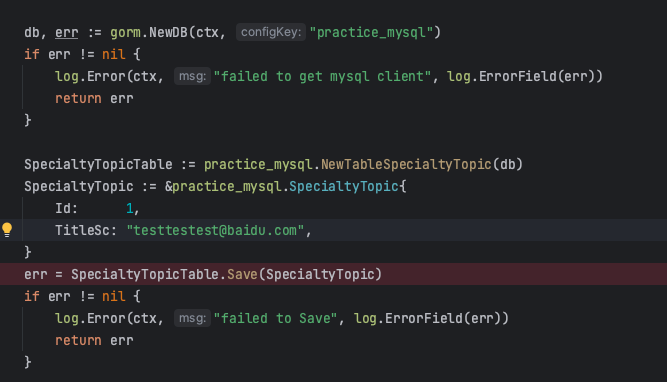Click the Id field name
This screenshot has height=382, width=667.
[63, 208]
